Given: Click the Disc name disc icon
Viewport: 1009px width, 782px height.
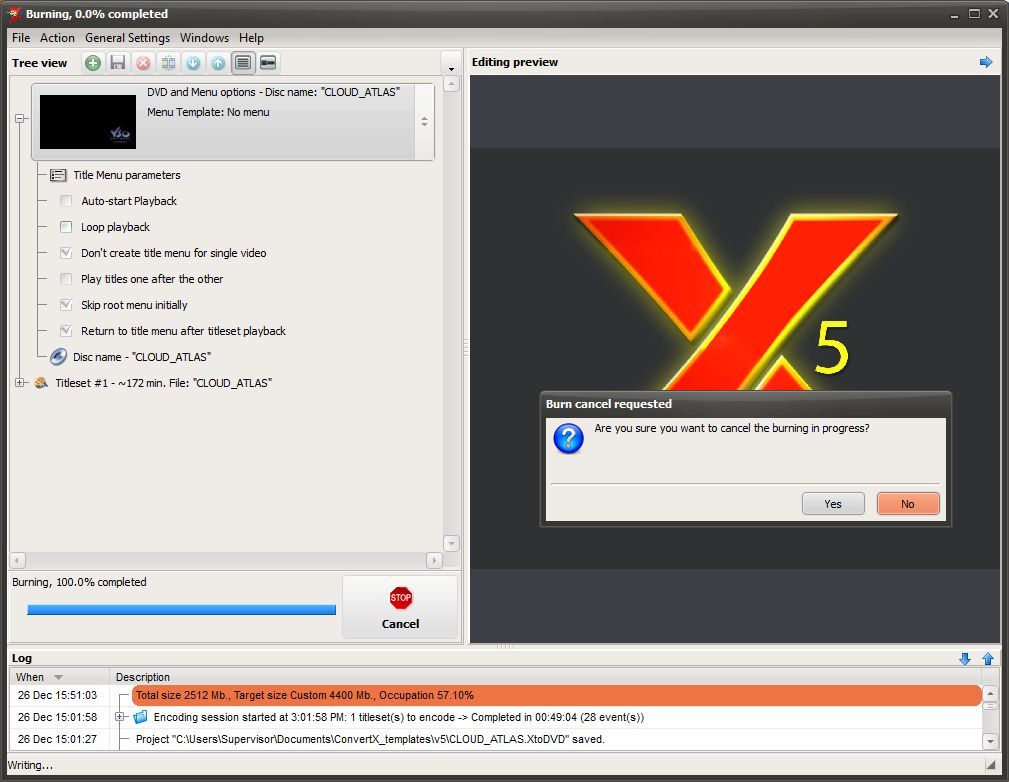Looking at the screenshot, I should click(x=58, y=357).
